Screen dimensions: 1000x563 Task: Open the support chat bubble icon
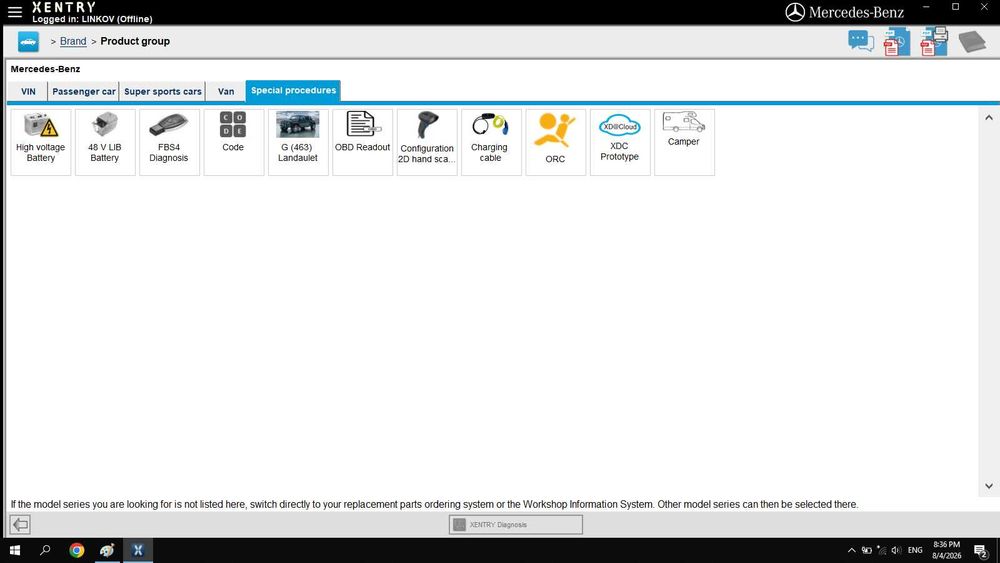tap(860, 41)
